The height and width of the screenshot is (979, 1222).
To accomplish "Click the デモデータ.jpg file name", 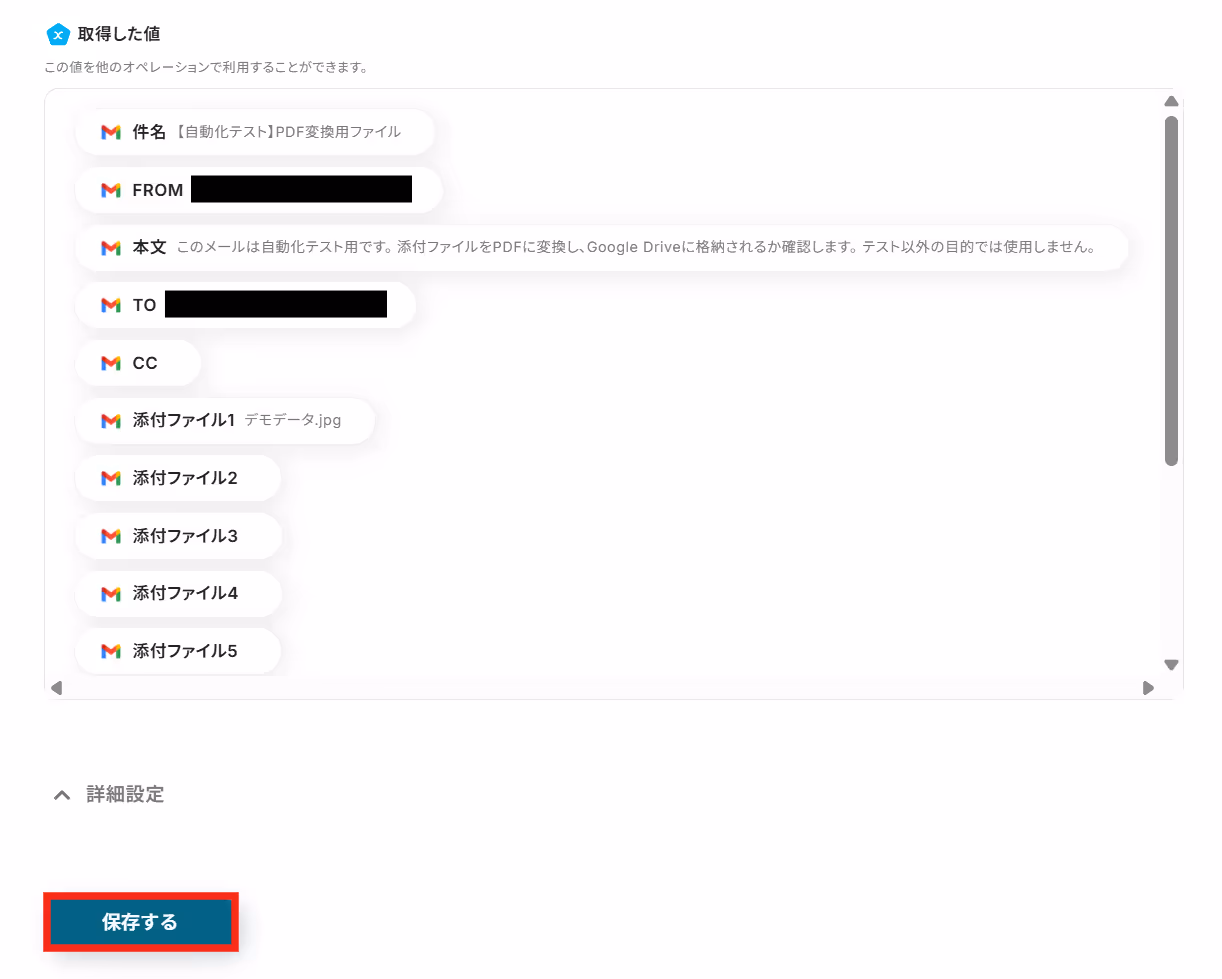I will [x=293, y=421].
